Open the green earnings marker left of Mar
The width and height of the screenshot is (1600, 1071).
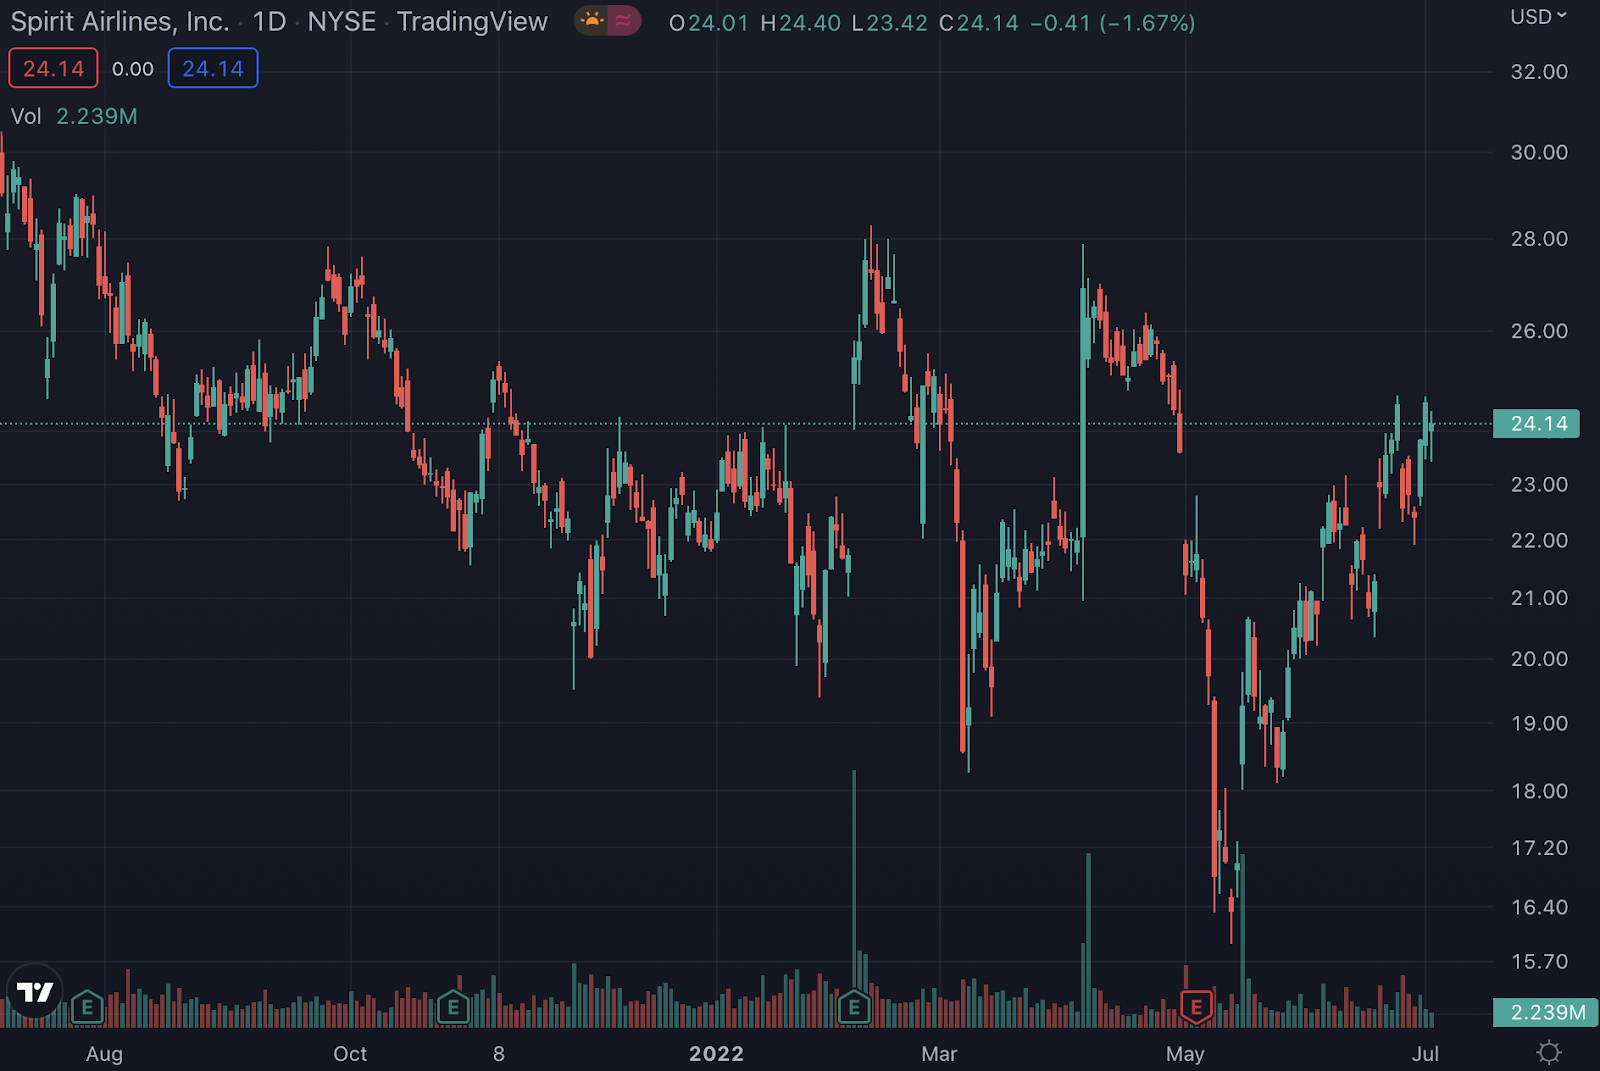point(854,1007)
